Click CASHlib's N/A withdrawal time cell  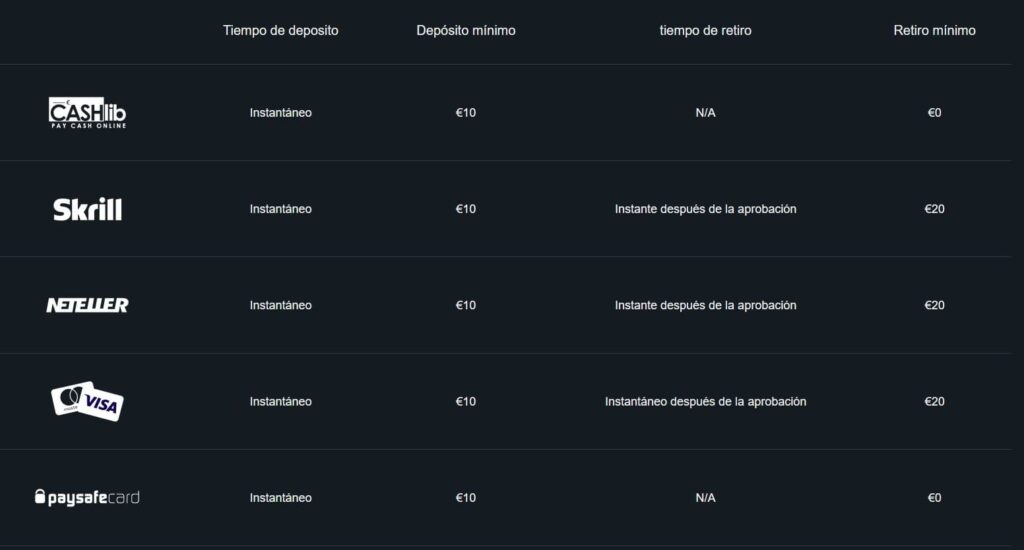click(x=705, y=113)
